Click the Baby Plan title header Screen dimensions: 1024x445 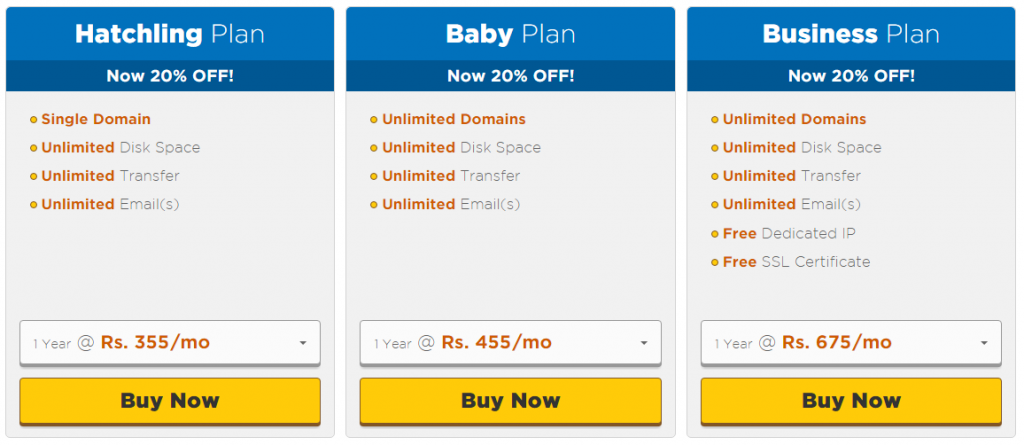coord(511,34)
